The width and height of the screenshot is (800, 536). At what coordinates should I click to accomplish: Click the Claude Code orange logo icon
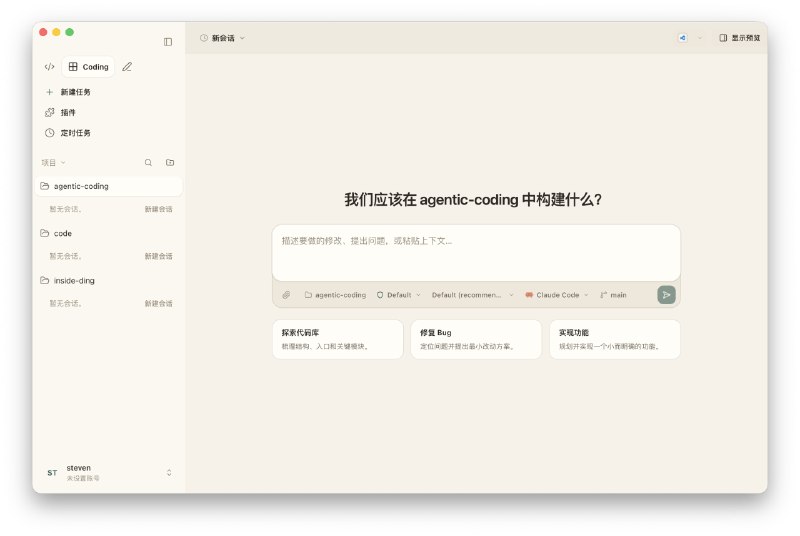(x=529, y=295)
